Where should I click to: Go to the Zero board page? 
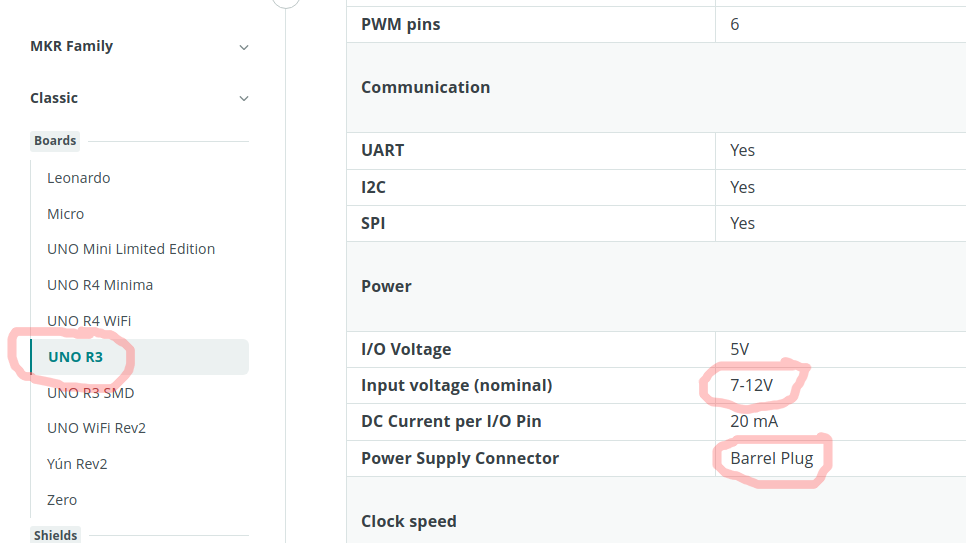tap(62, 500)
